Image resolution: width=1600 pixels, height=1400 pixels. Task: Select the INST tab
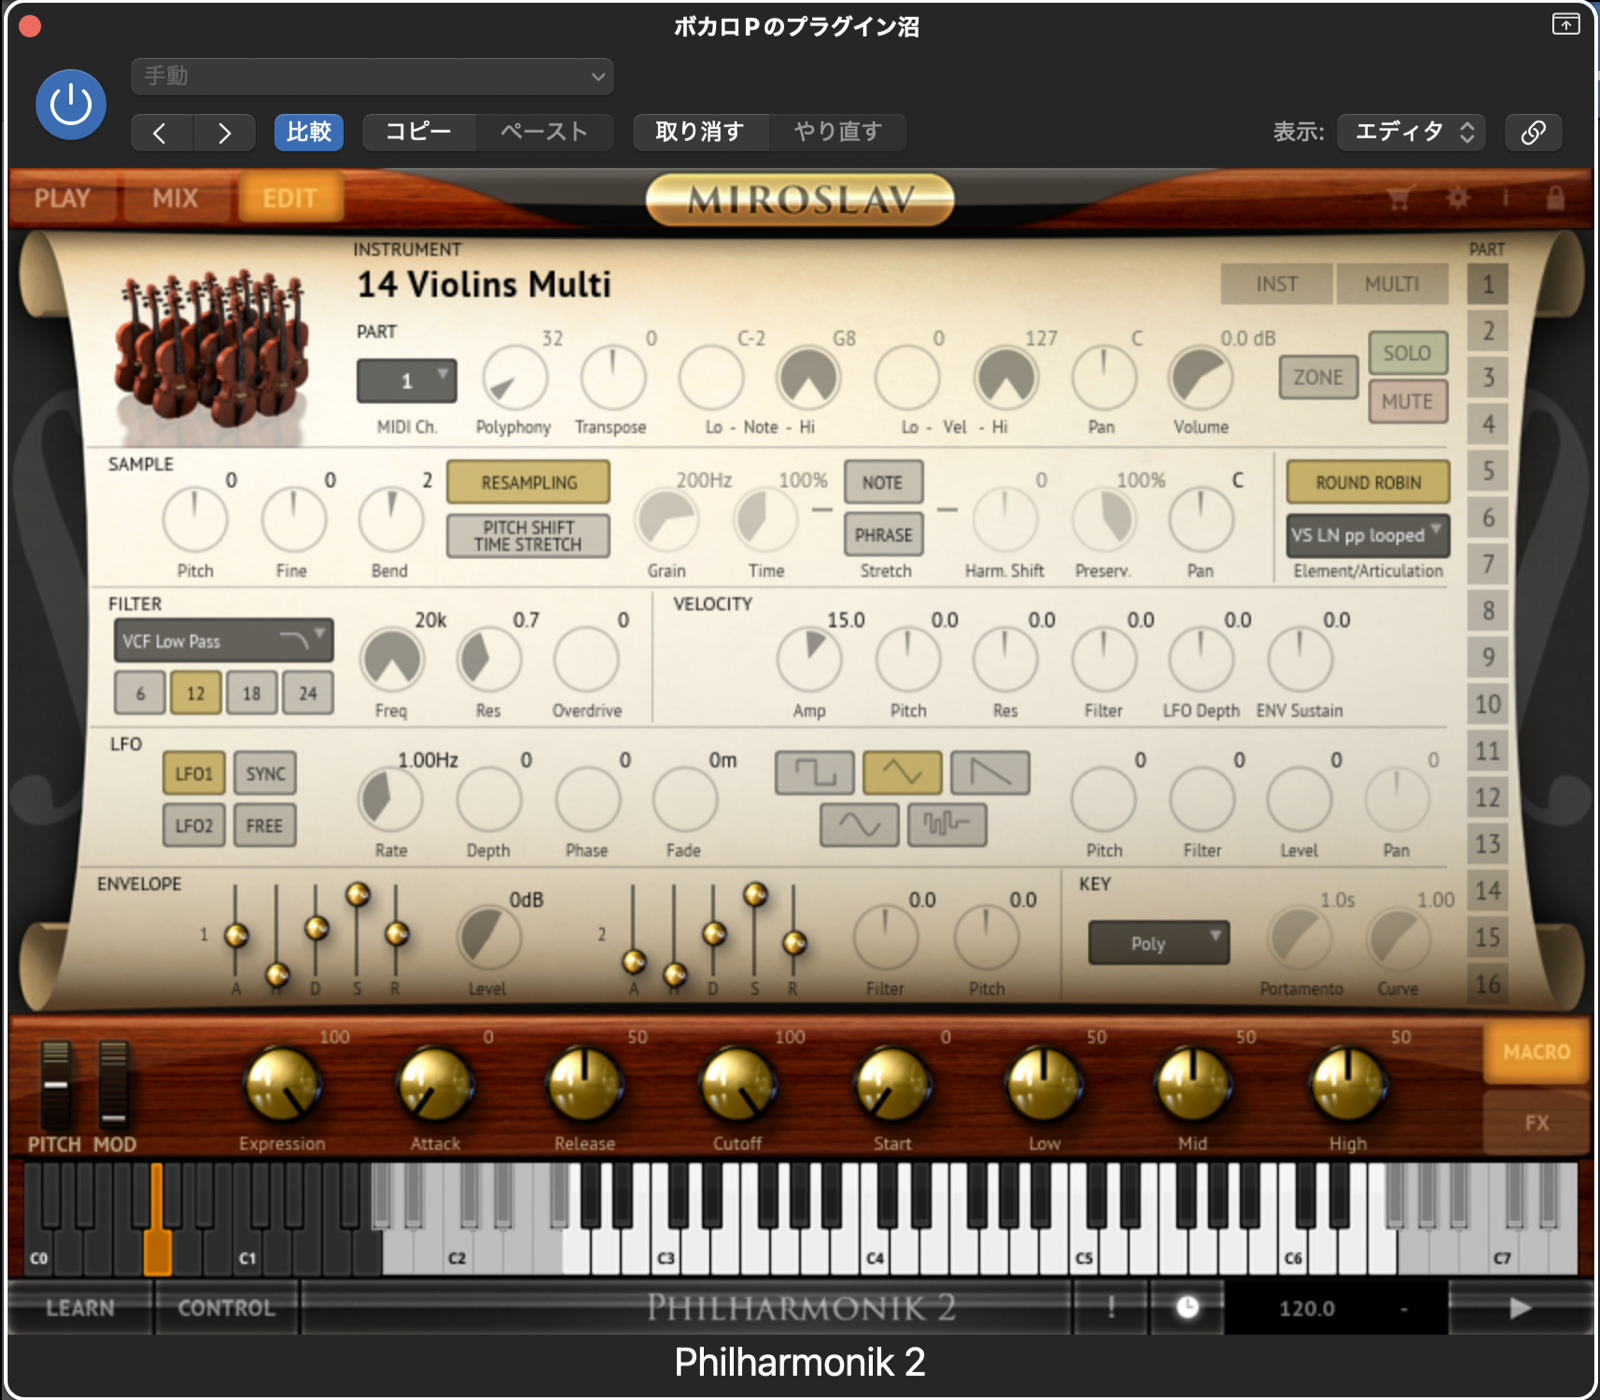coord(1277,284)
